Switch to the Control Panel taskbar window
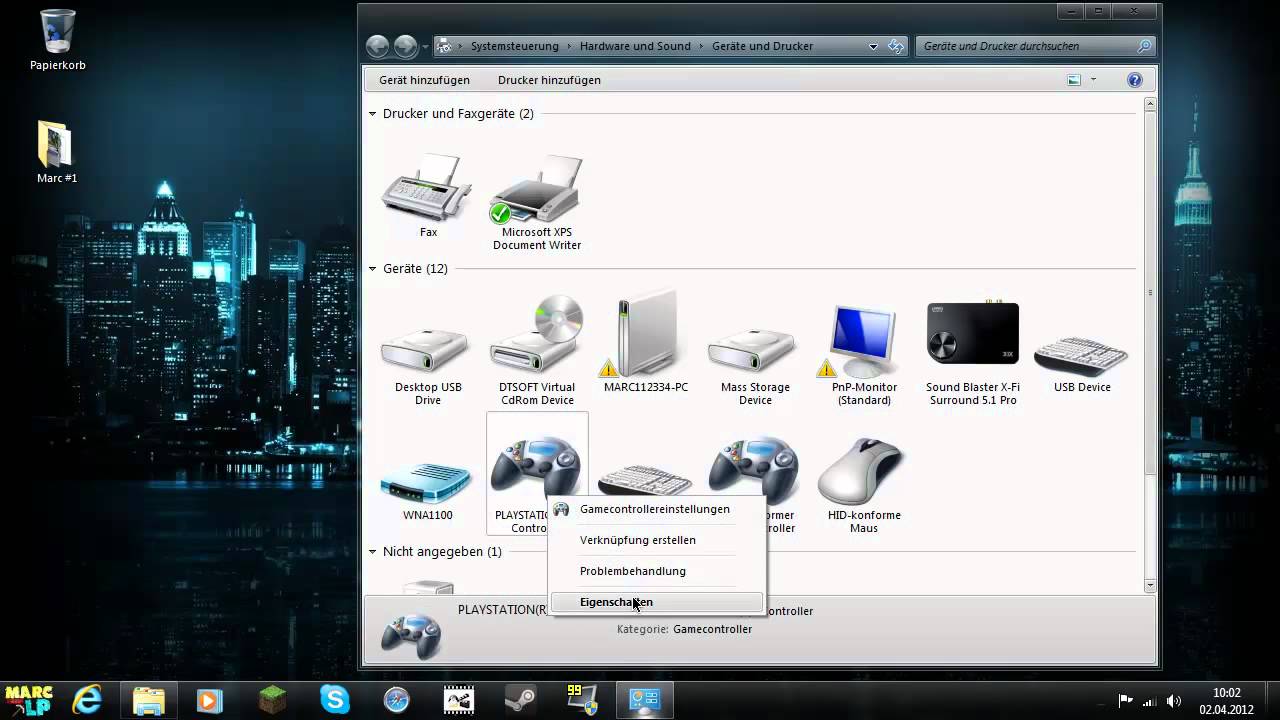The image size is (1280, 720). pos(644,700)
